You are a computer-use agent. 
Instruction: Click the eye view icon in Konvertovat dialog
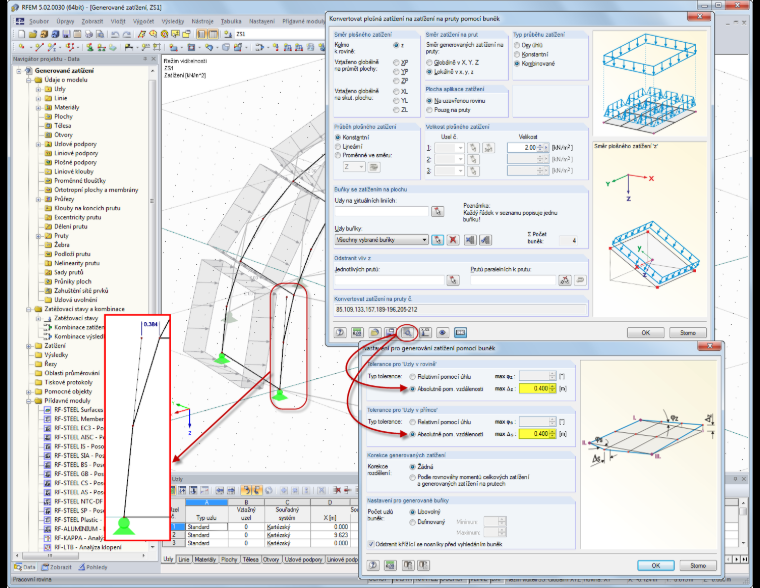pyautogui.click(x=442, y=333)
